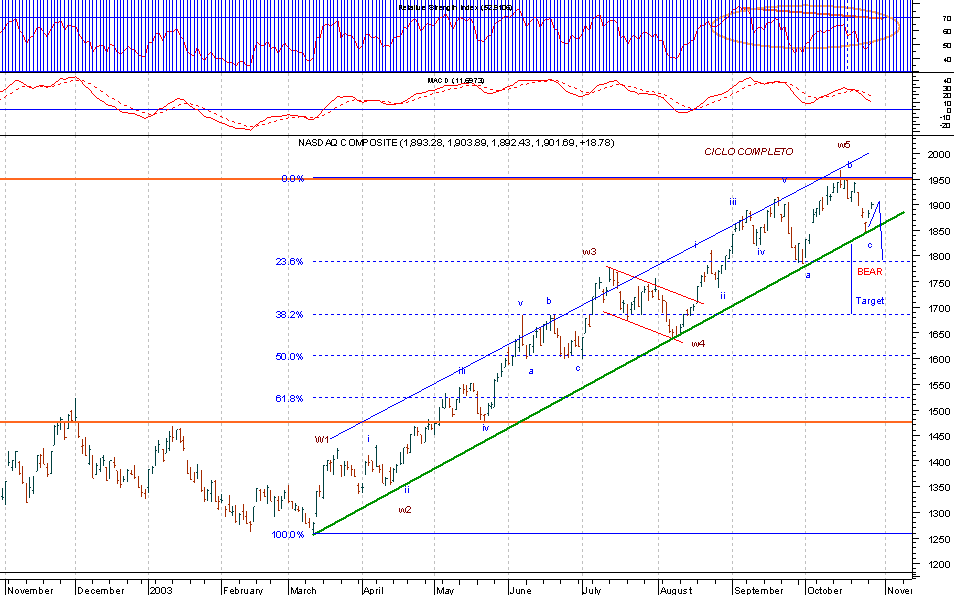Click the 38.2% Fibonacci level label
This screenshot has width=954, height=595.
pos(289,315)
